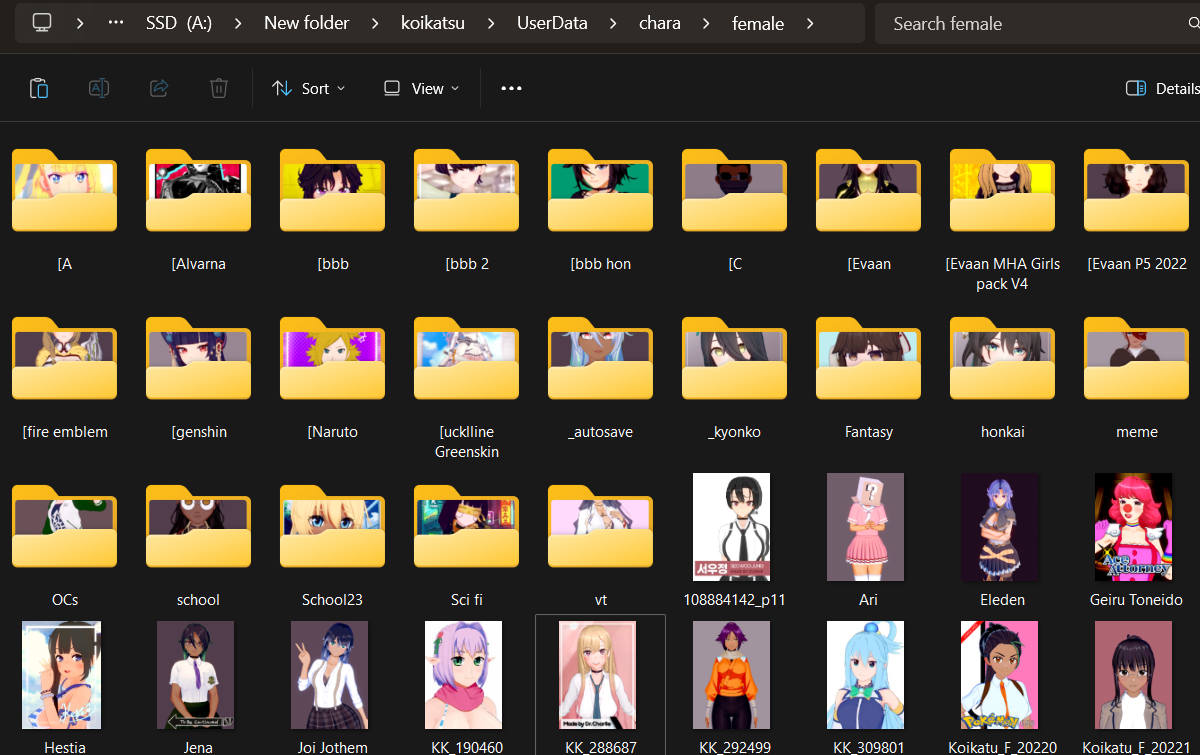
Task: Click the Share toolbar icon
Action: [x=159, y=88]
